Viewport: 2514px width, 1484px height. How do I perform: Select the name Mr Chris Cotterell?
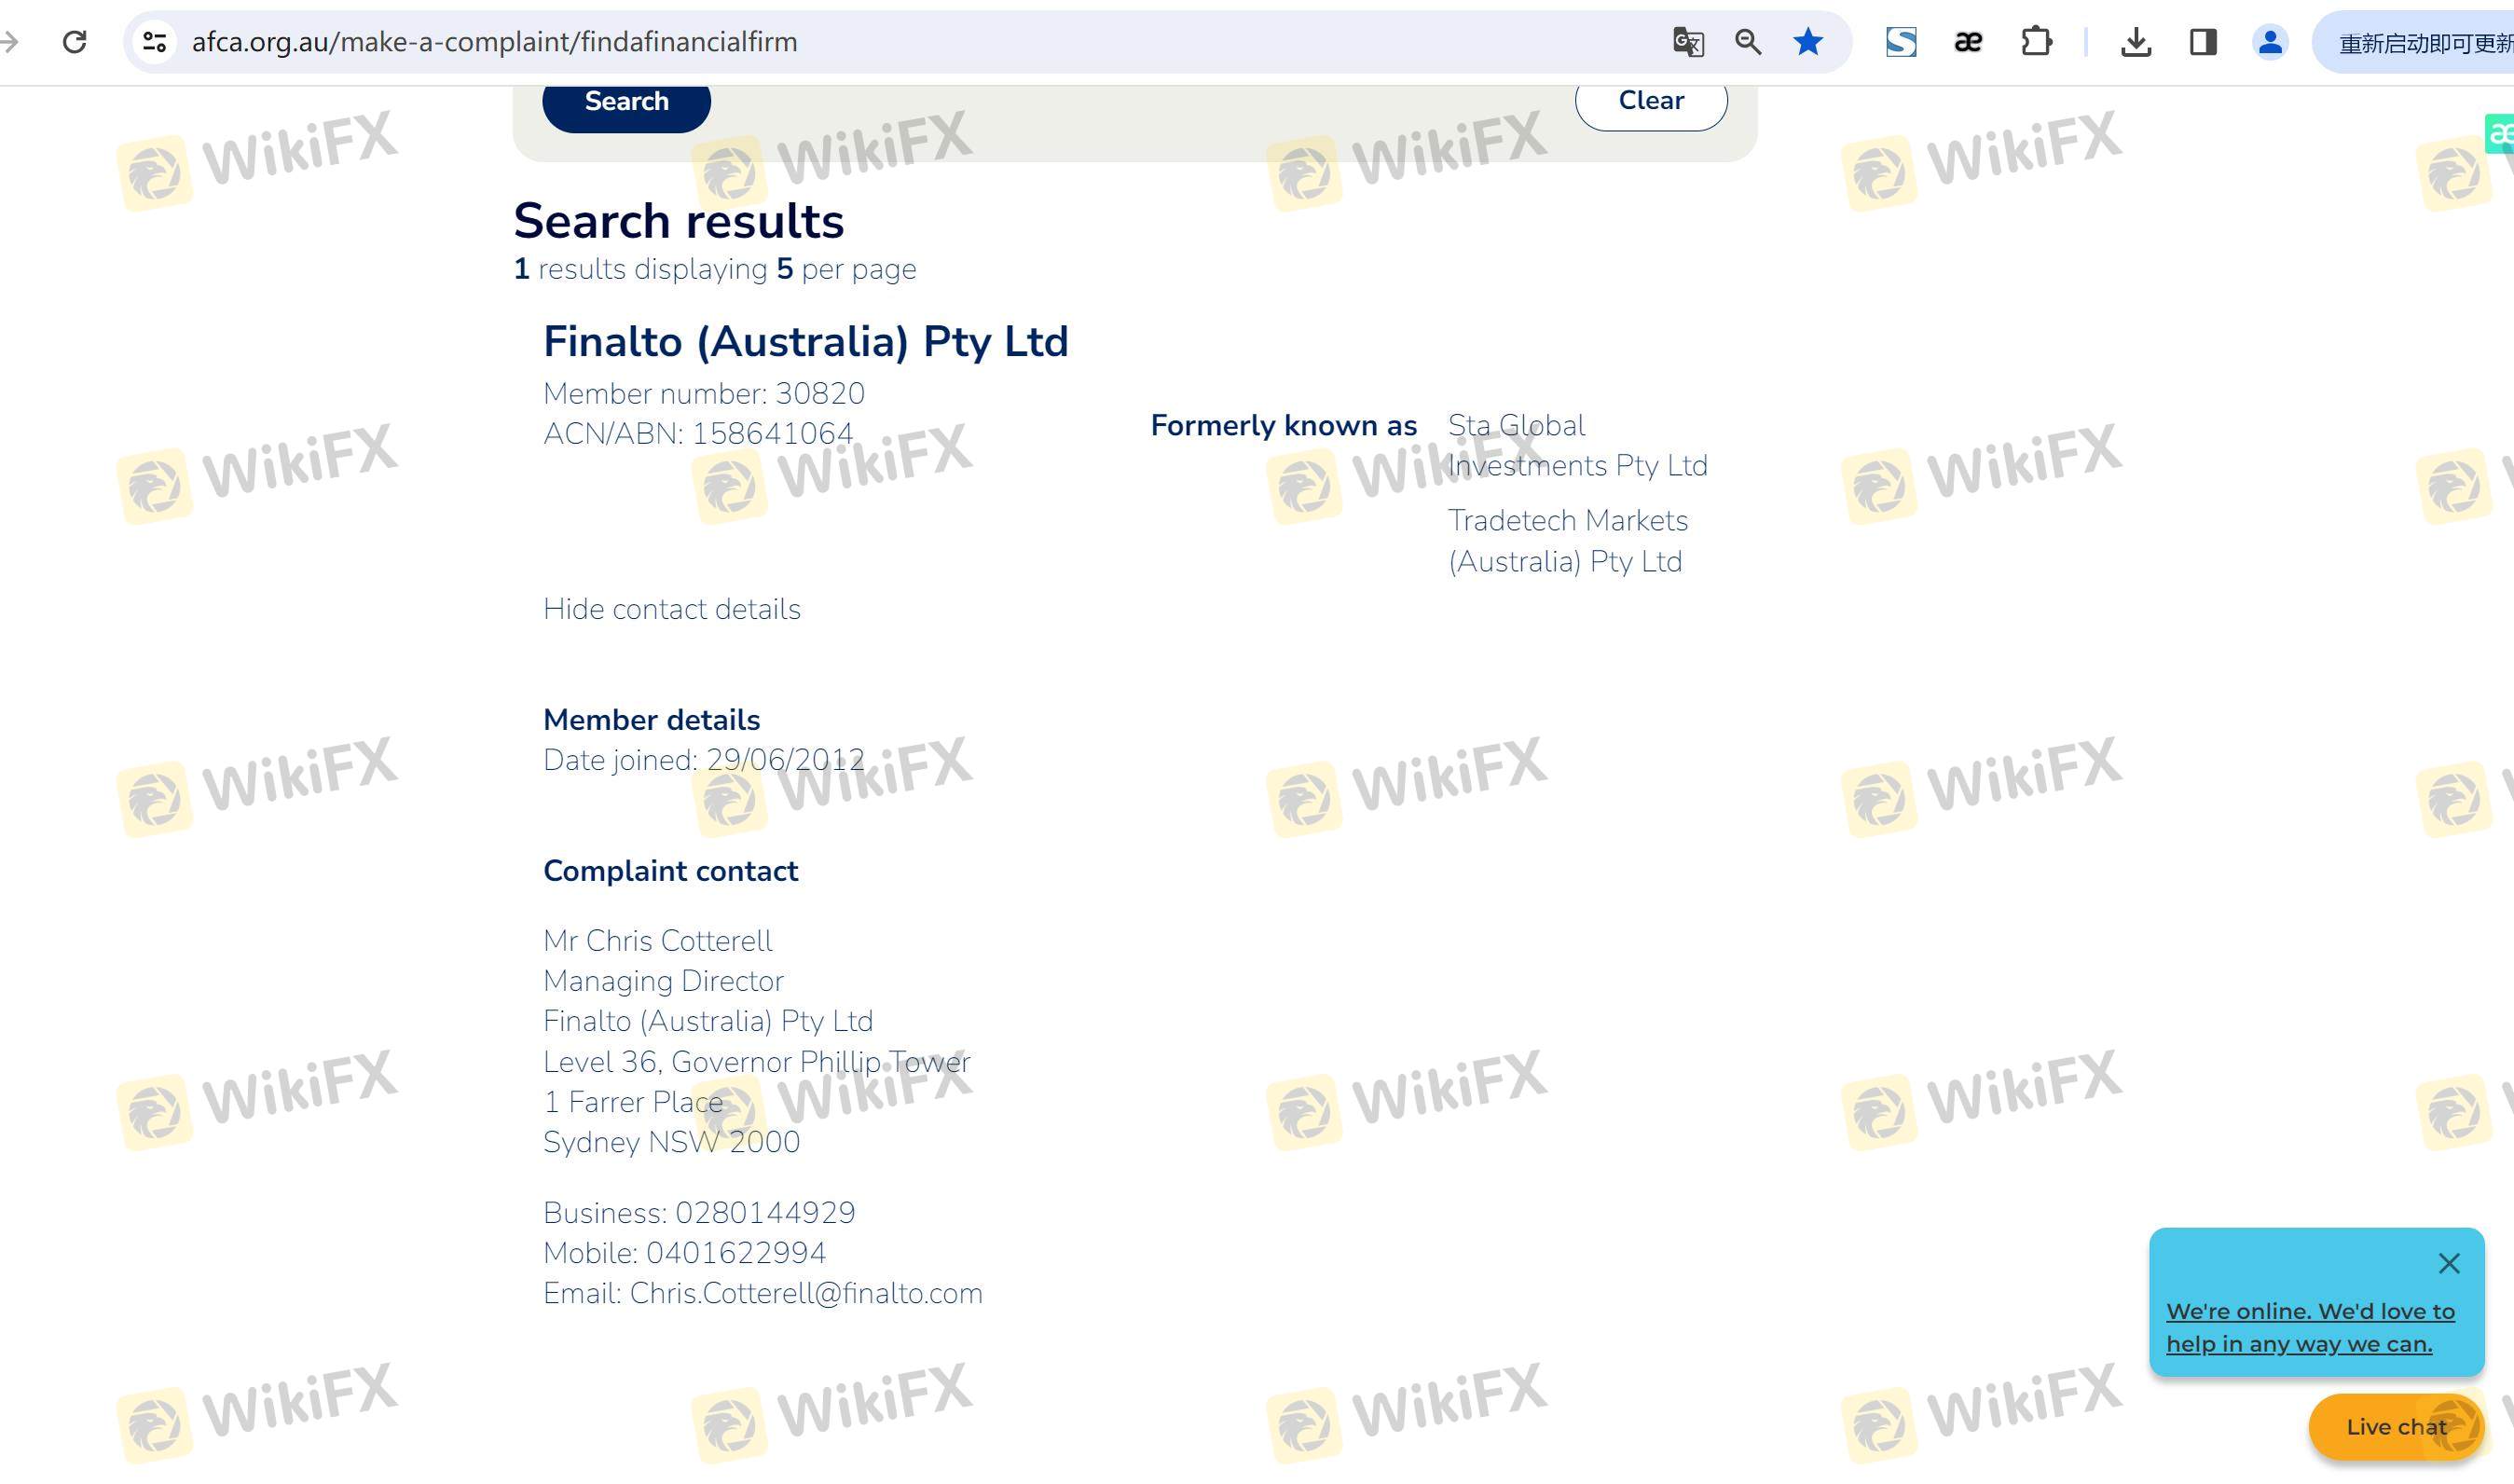click(x=657, y=941)
